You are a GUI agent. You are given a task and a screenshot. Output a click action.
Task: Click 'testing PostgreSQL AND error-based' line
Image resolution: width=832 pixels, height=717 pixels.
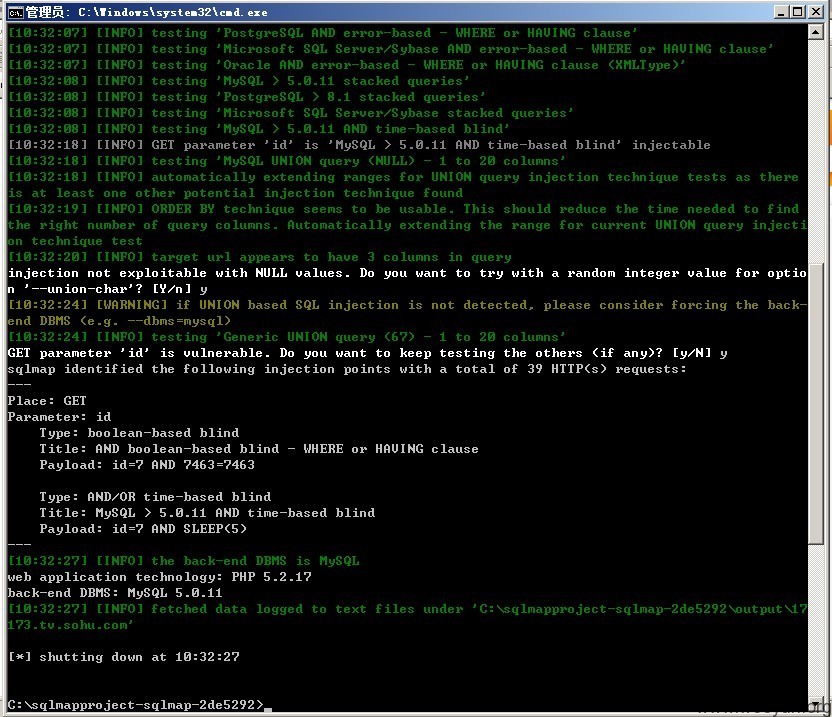click(x=323, y=33)
